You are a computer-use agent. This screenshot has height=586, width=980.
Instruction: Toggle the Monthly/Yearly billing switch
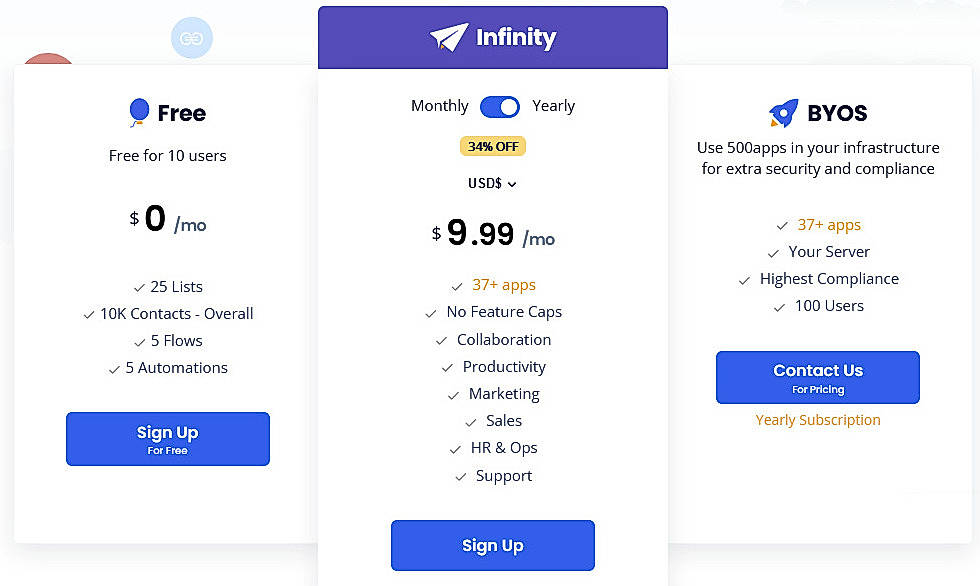(500, 106)
